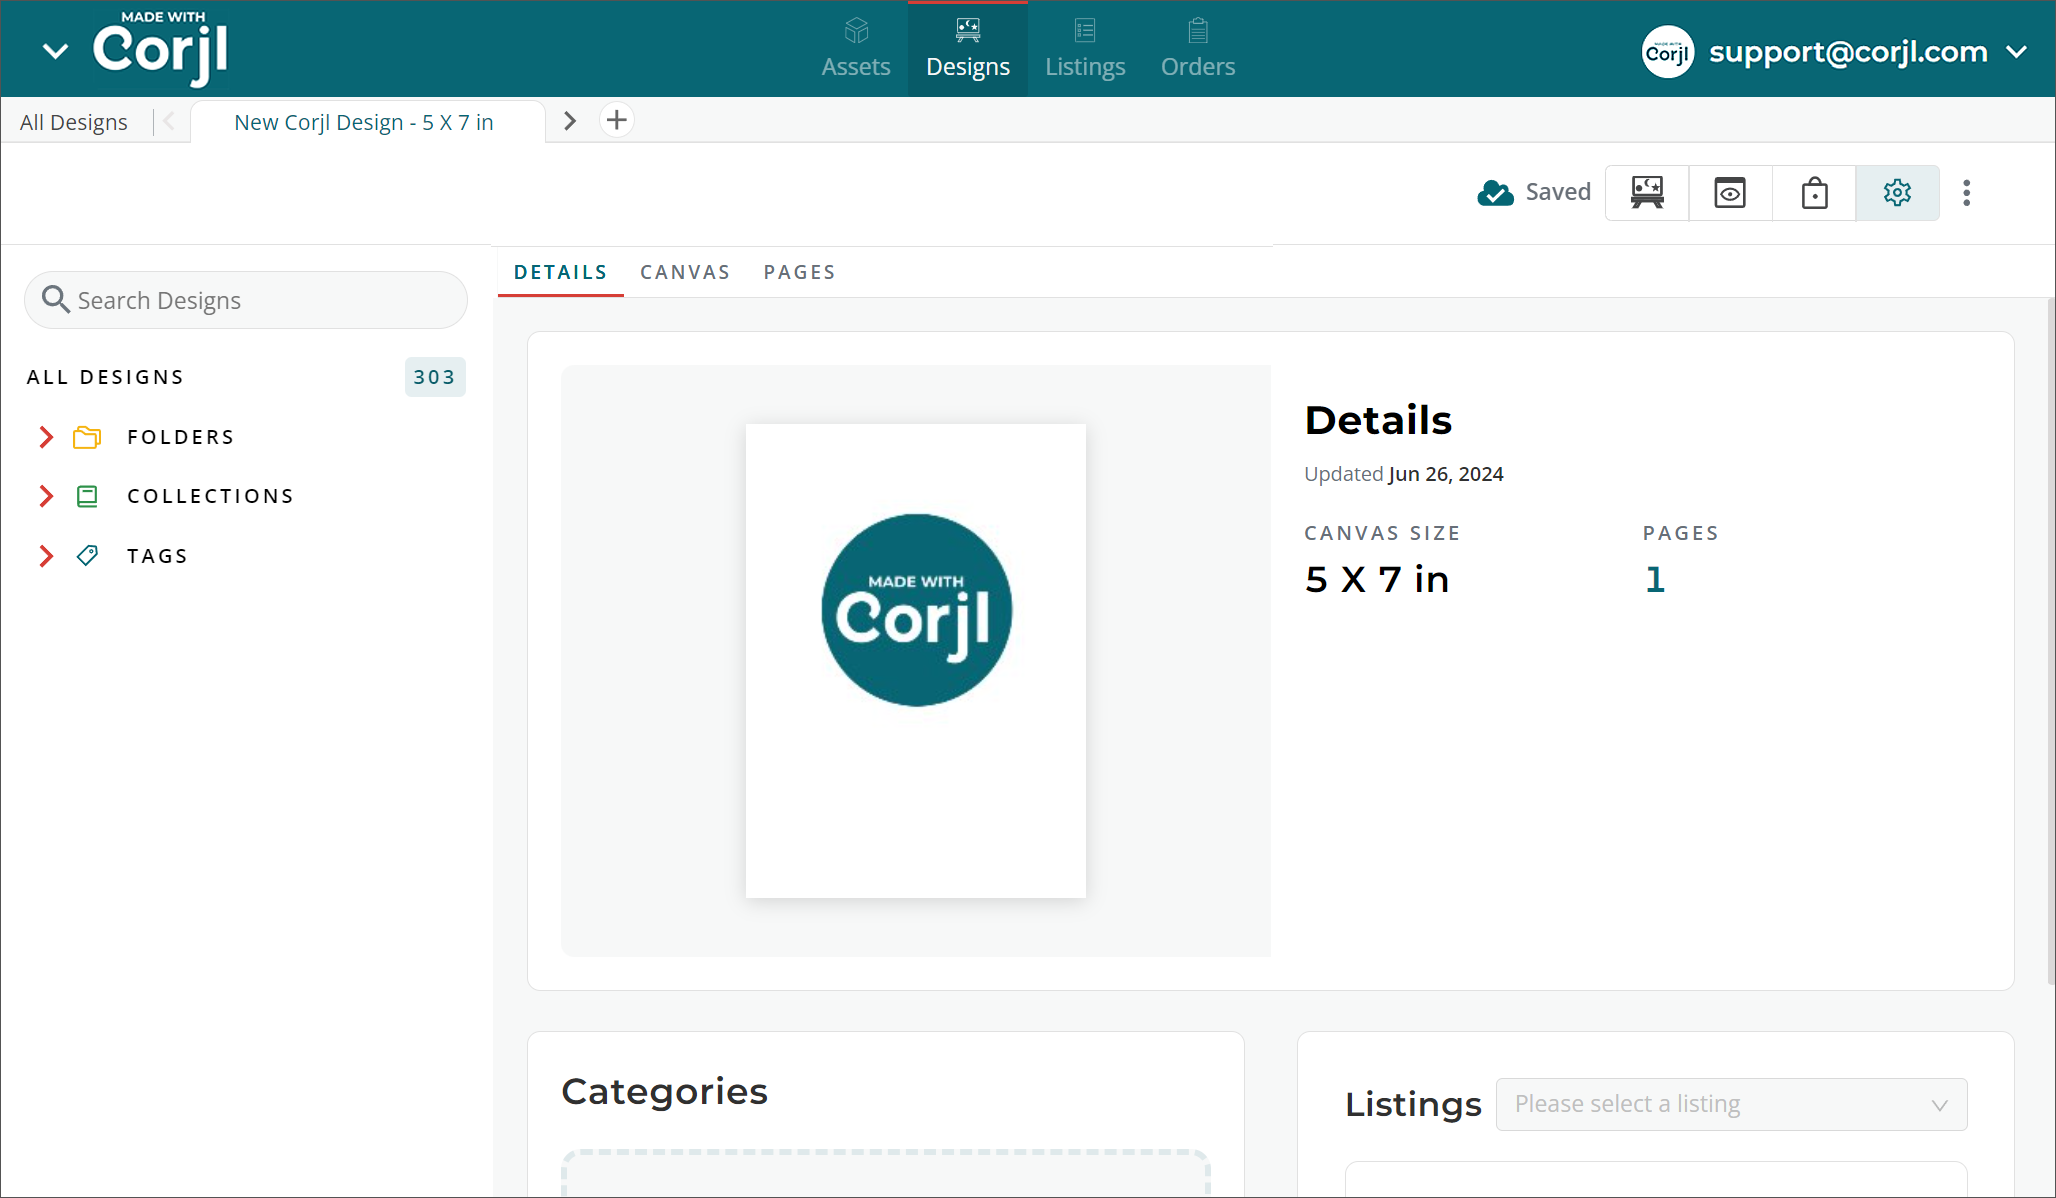
Task: Go to the Orders section
Action: [x=1197, y=48]
